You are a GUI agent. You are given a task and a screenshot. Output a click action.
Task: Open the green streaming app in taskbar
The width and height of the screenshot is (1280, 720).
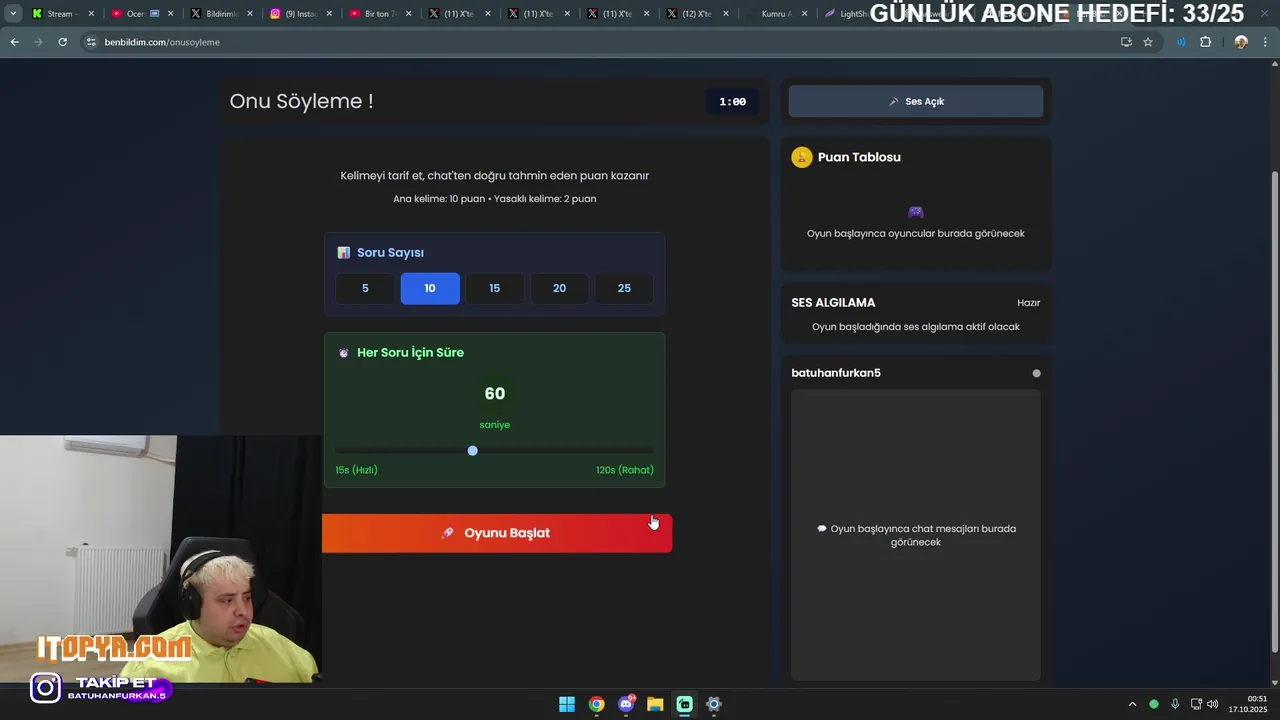[x=684, y=704]
